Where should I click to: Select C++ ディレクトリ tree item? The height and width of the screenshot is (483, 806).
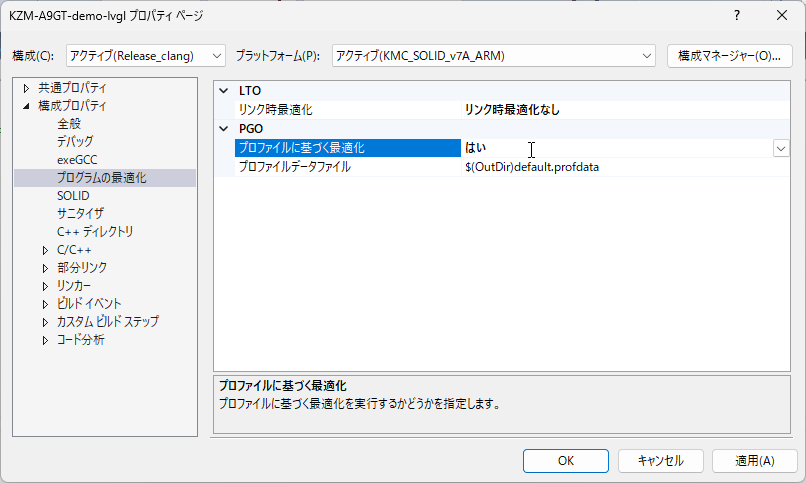click(x=95, y=232)
